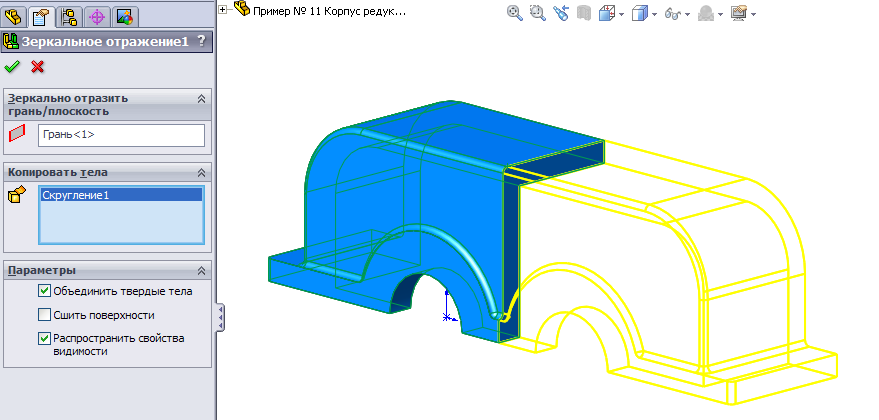Open help for Зеркальное отражение1
This screenshot has height=420, width=879.
coord(201,41)
